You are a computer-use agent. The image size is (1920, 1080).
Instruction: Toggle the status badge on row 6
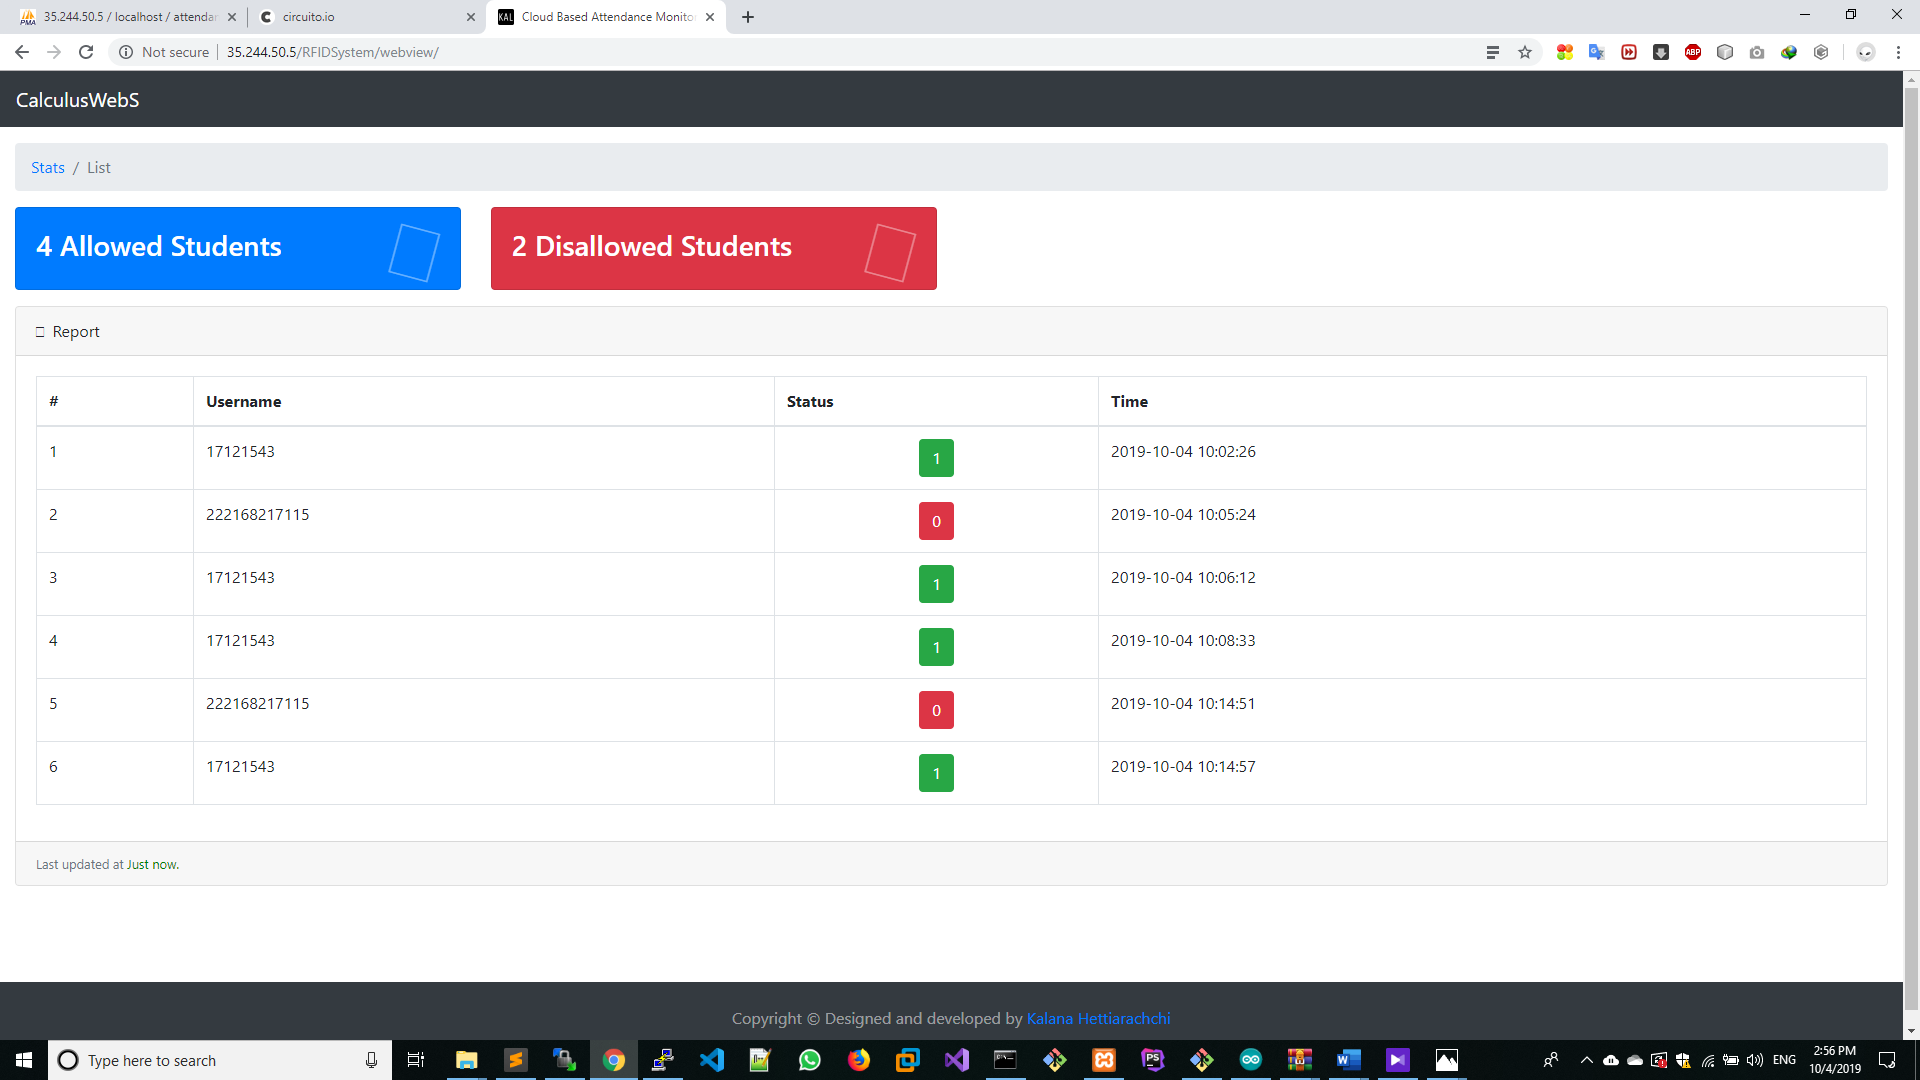[936, 772]
